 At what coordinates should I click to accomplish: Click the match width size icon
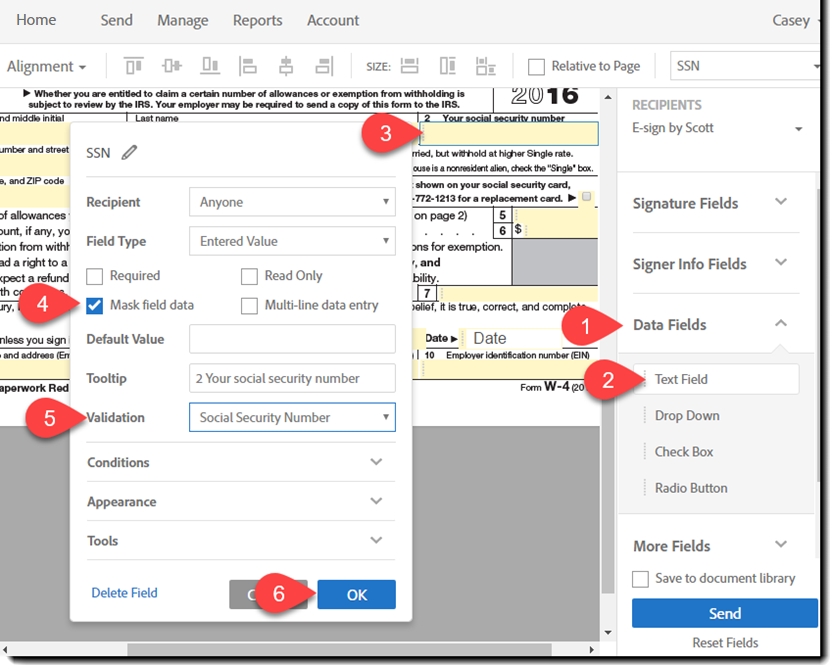[409, 66]
